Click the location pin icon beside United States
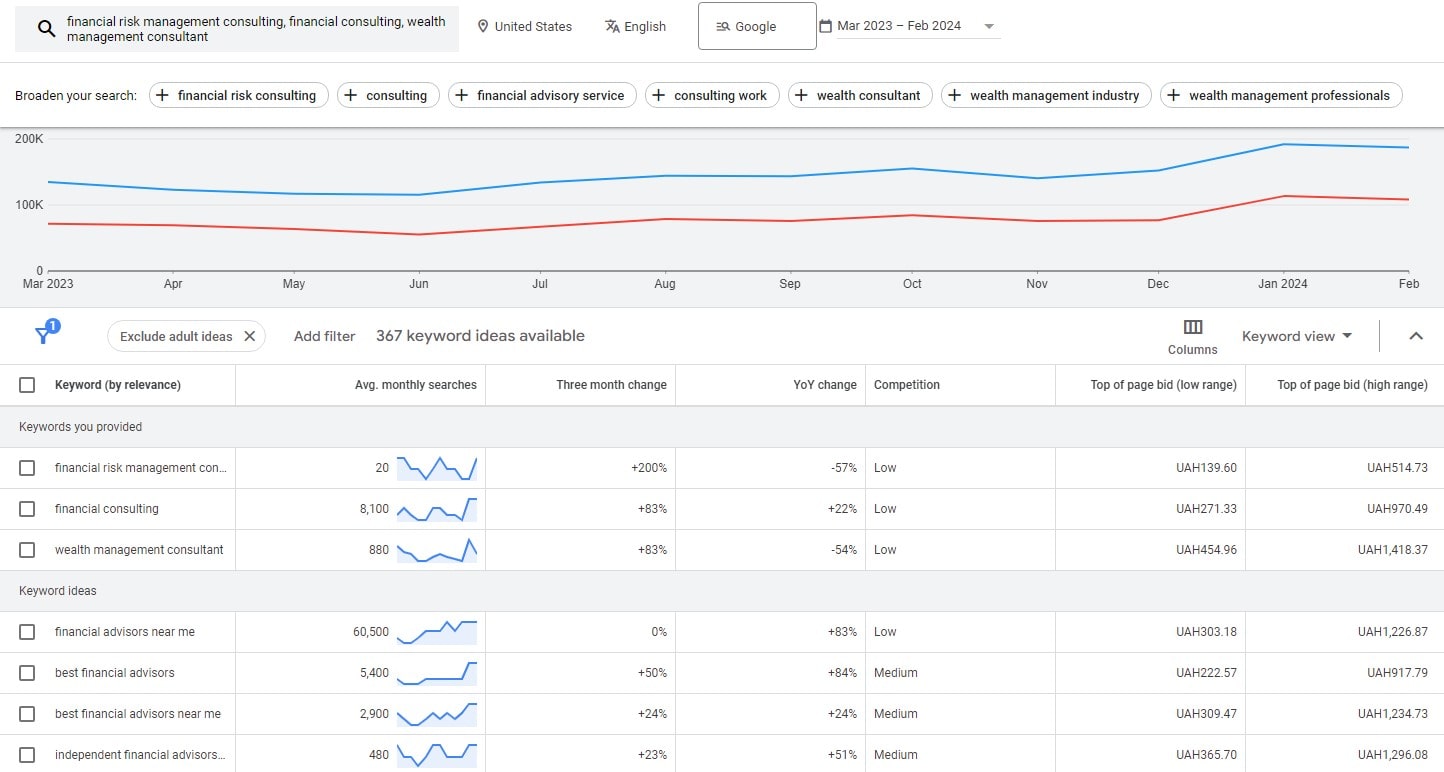Viewport: 1444px width, 772px height. click(x=483, y=26)
